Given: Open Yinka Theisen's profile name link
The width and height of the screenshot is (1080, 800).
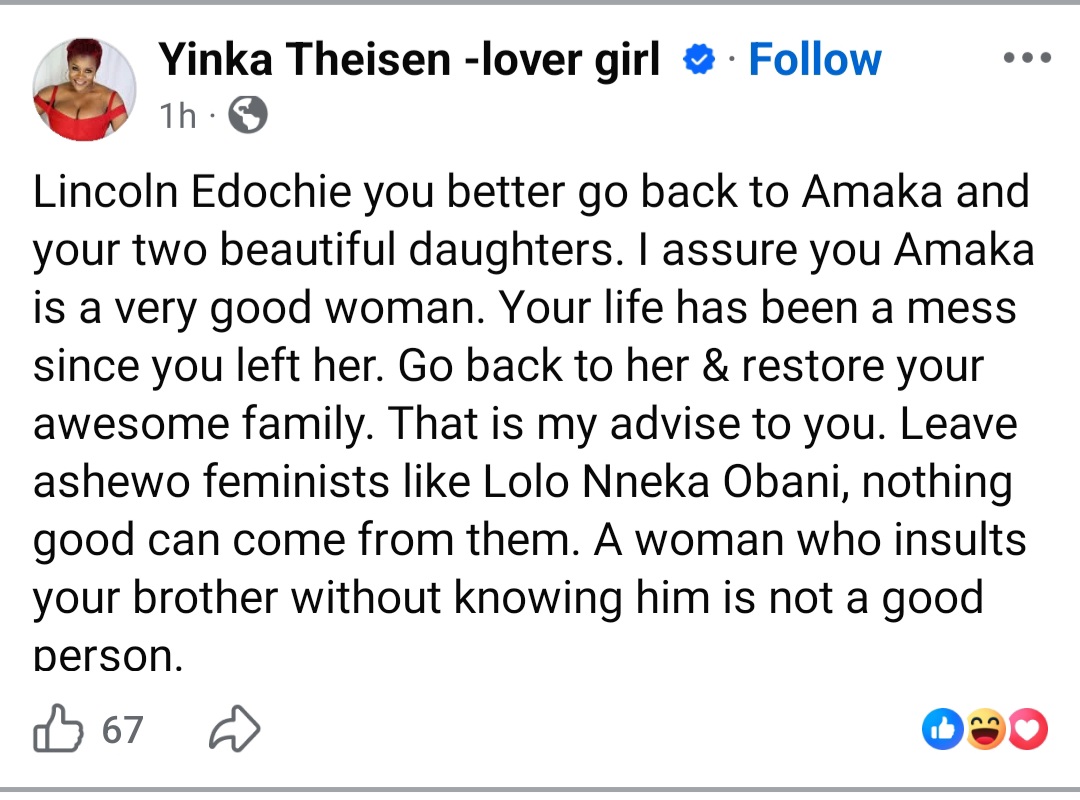Looking at the screenshot, I should coord(408,58).
